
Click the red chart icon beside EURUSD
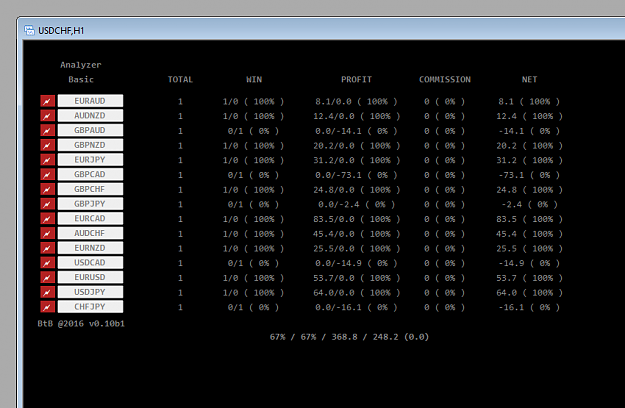point(47,277)
